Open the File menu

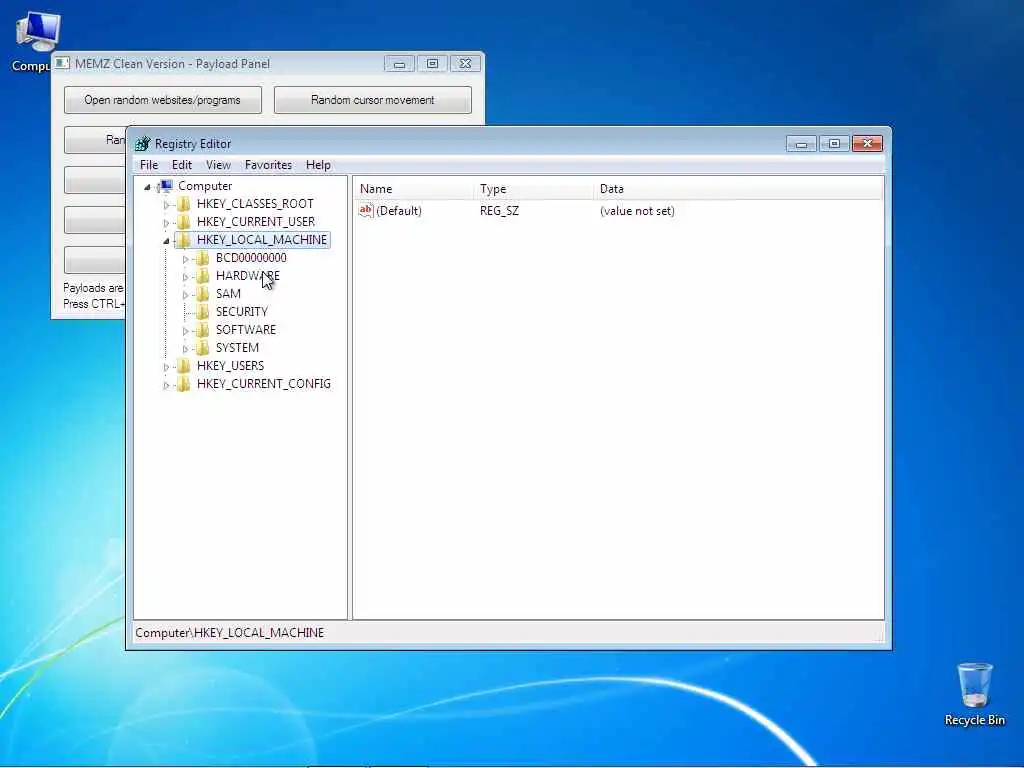149,165
